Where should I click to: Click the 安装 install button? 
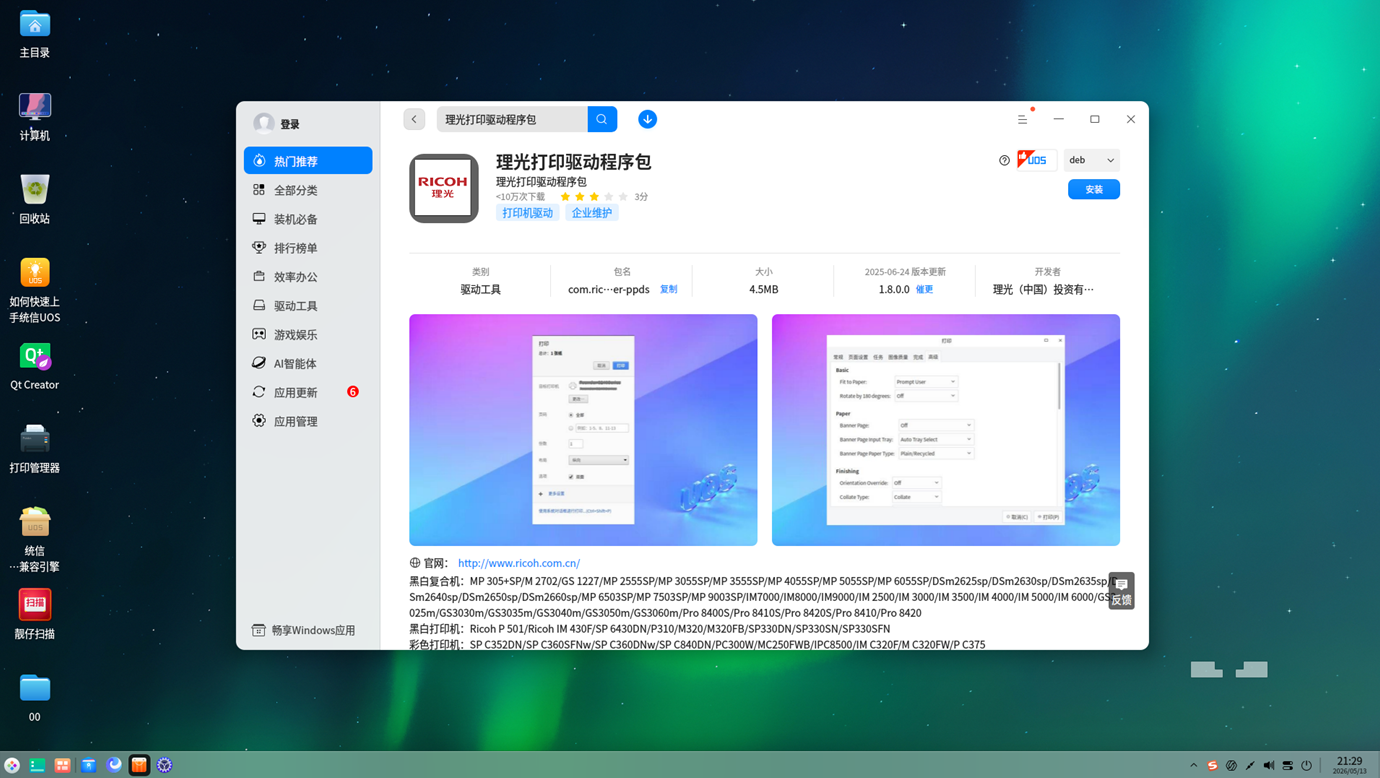tap(1094, 189)
